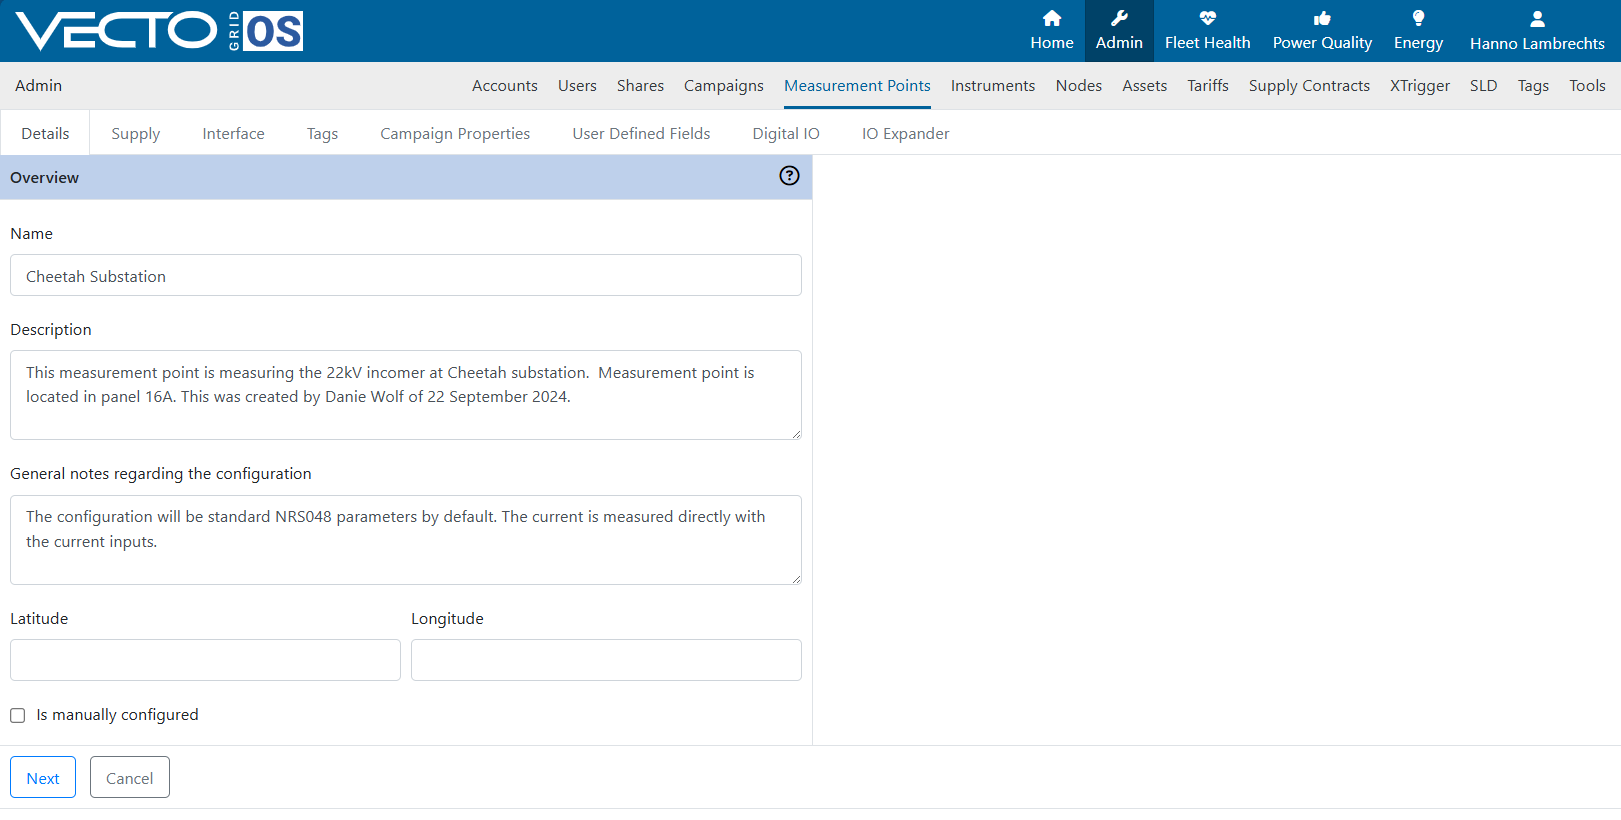Click the General notes text area

point(406,540)
